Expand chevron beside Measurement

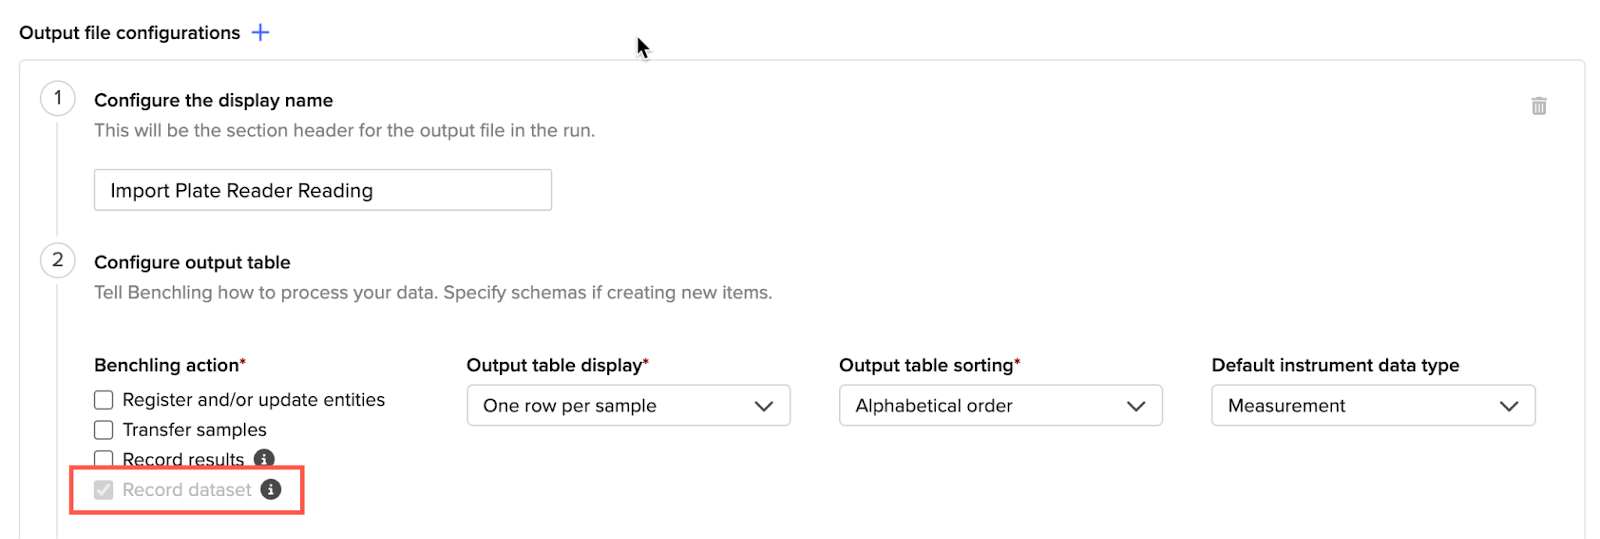coord(1509,406)
